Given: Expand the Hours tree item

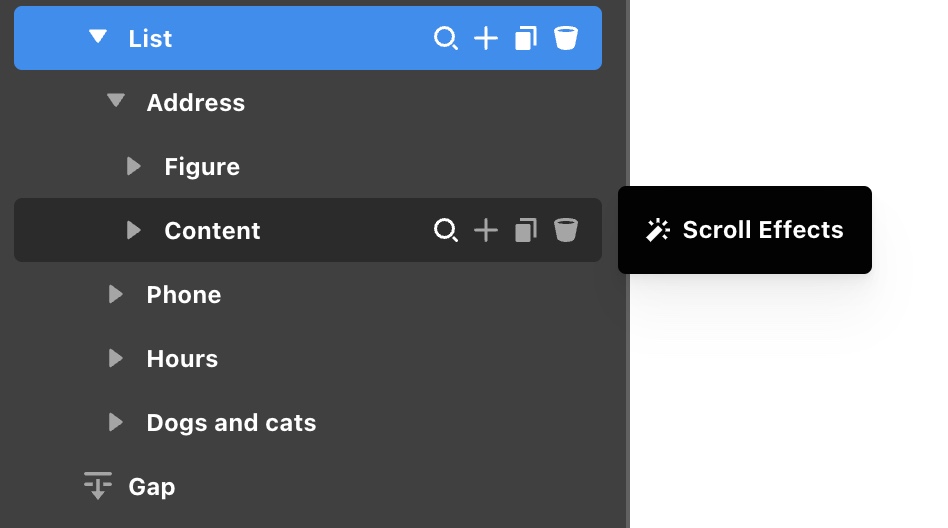Looking at the screenshot, I should click(x=116, y=358).
